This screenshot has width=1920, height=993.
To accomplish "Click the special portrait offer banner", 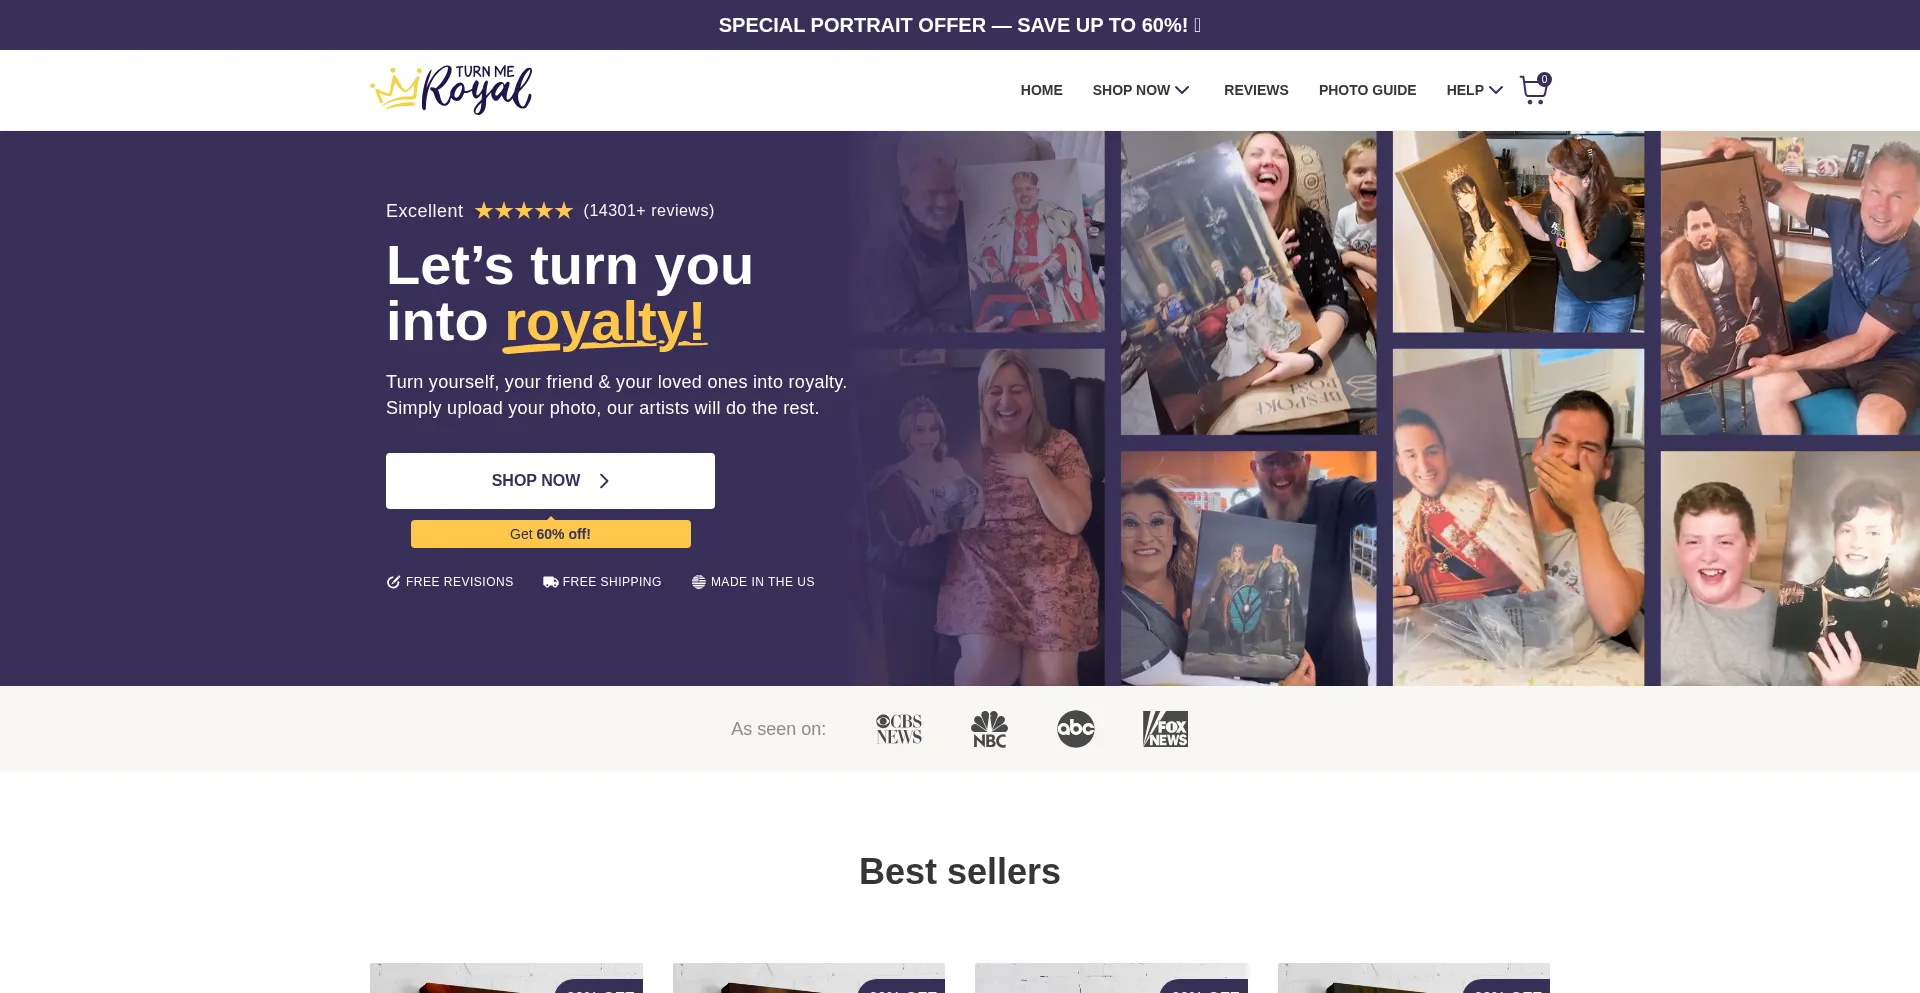I will (x=960, y=25).
